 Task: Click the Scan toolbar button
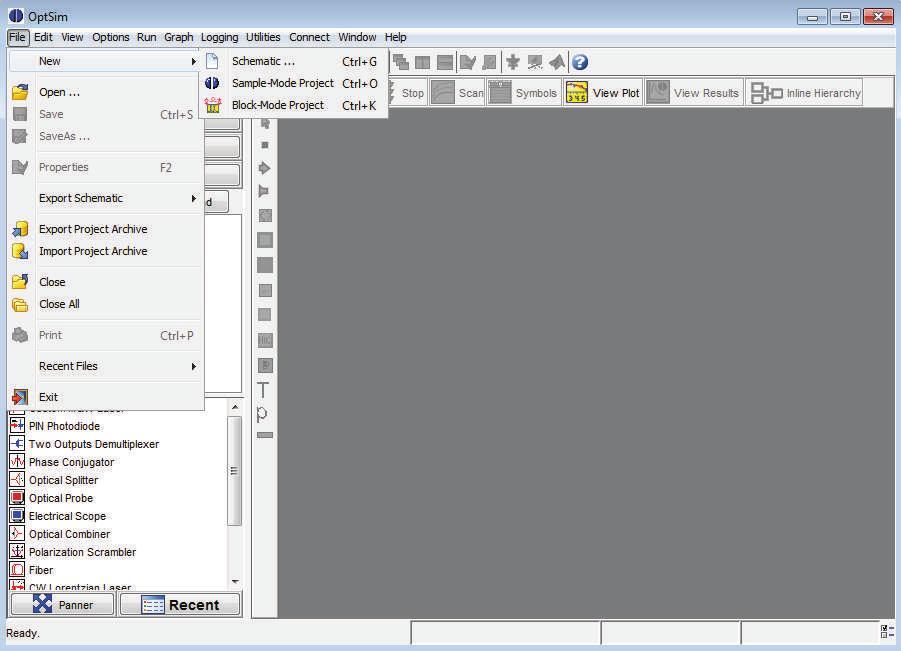457,93
